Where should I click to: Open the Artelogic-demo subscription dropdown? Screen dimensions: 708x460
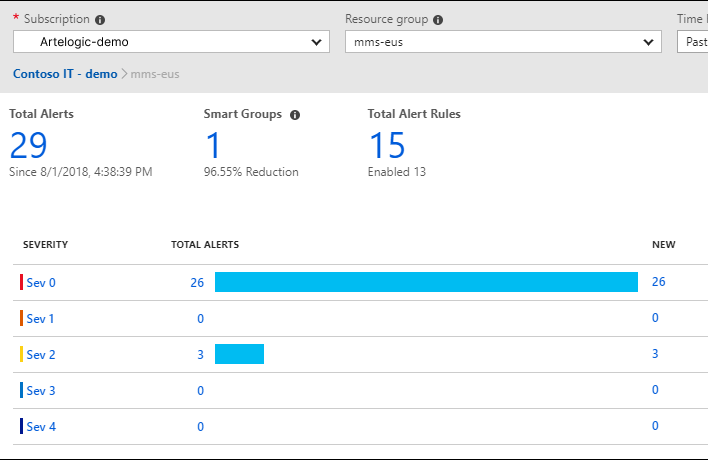171,42
